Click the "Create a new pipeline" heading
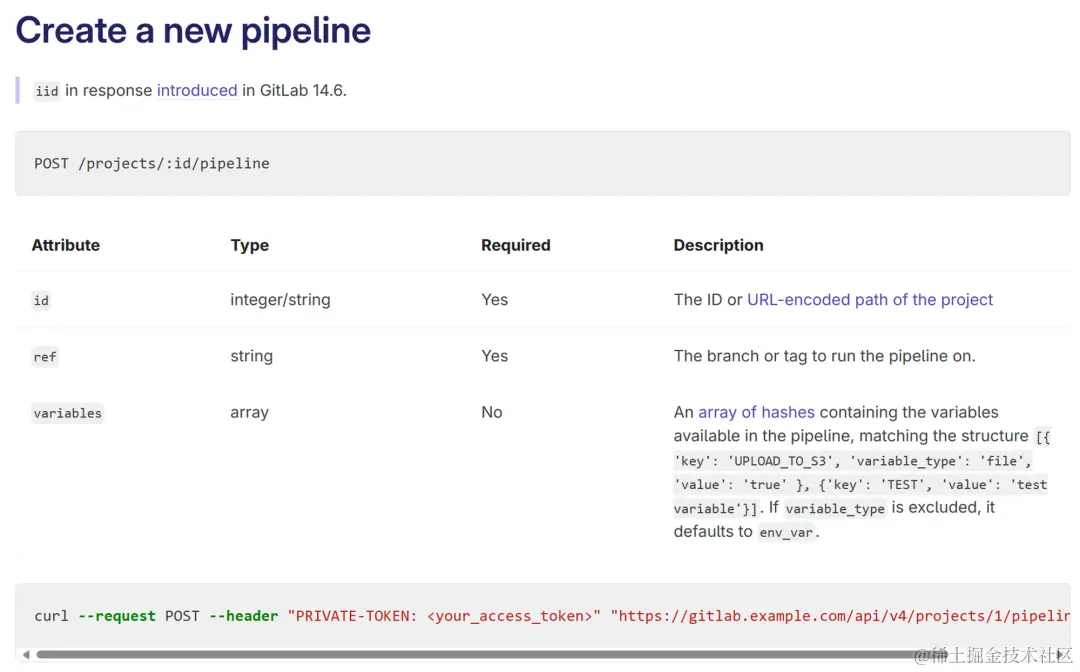Screen dimensions: 1080x672 click(193, 30)
